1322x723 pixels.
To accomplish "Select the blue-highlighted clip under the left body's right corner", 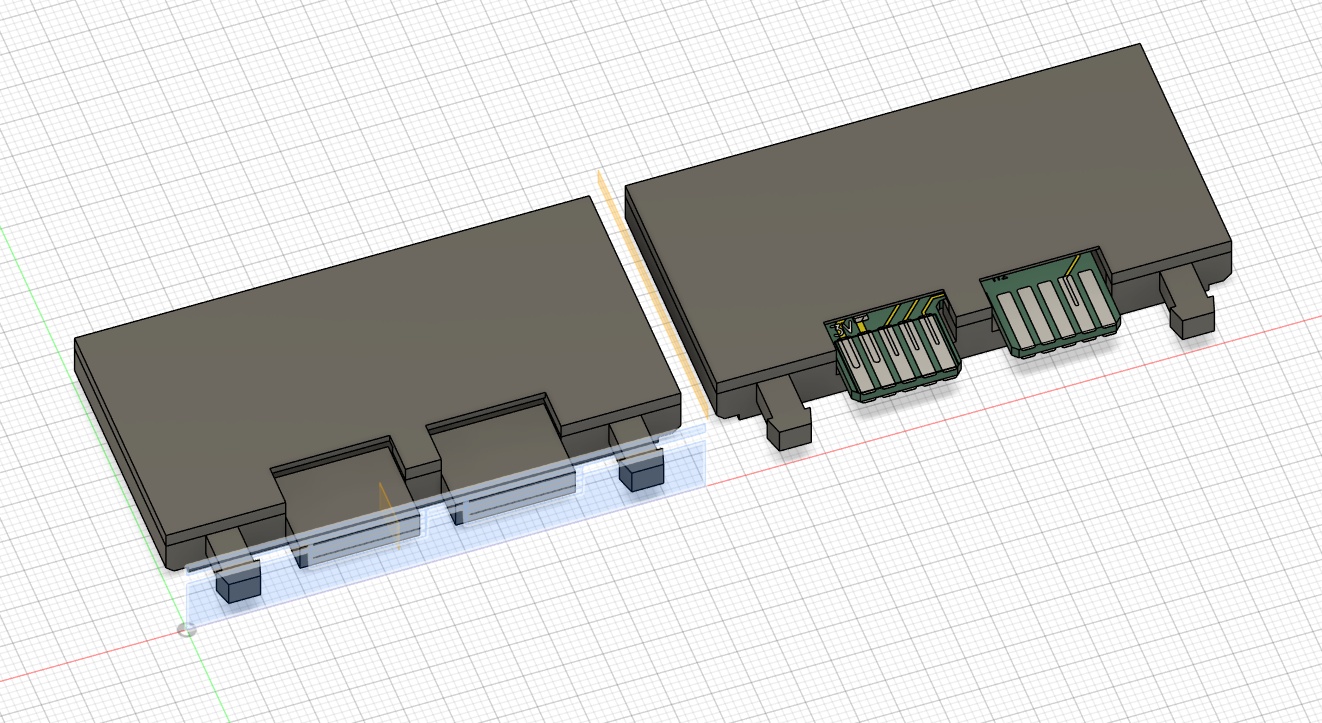I will click(x=642, y=471).
